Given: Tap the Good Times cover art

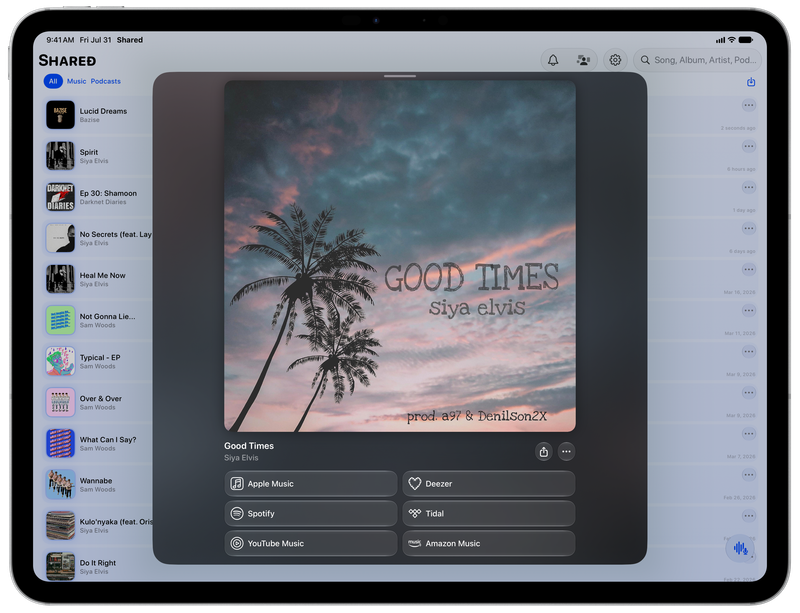Looking at the screenshot, I should pos(400,256).
